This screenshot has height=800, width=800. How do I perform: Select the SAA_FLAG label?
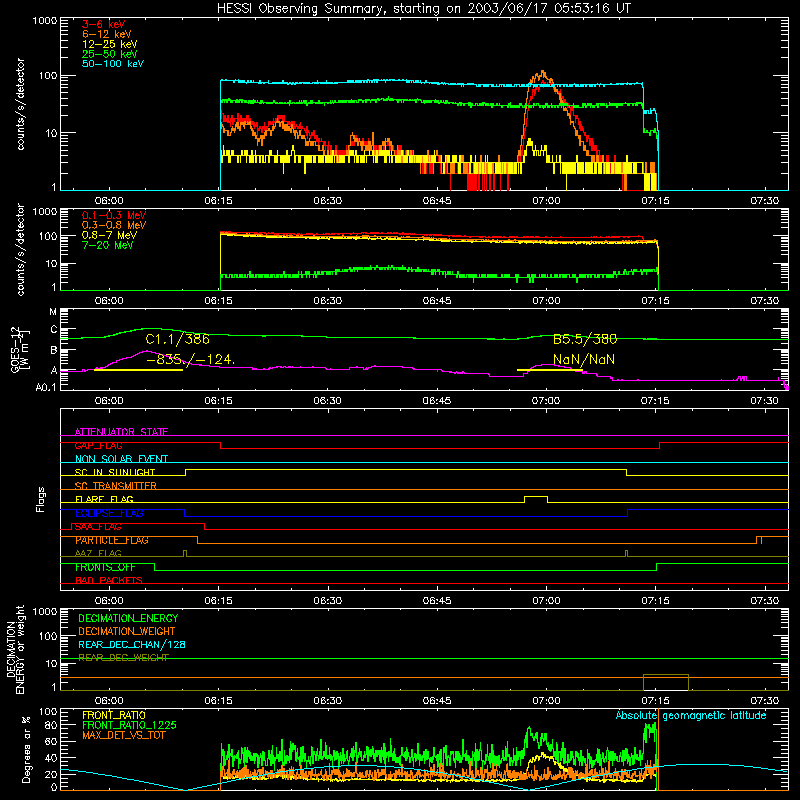(98, 527)
